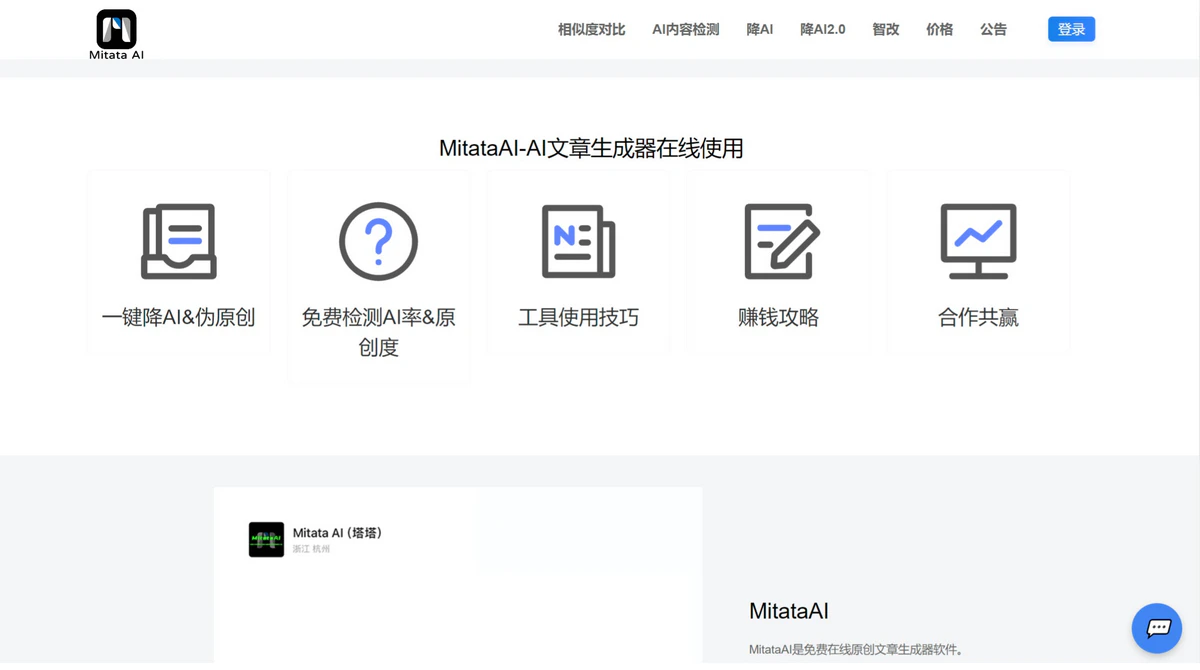Click the Mitata AI (塔塔) profile name
This screenshot has width=1200, height=670.
[337, 533]
